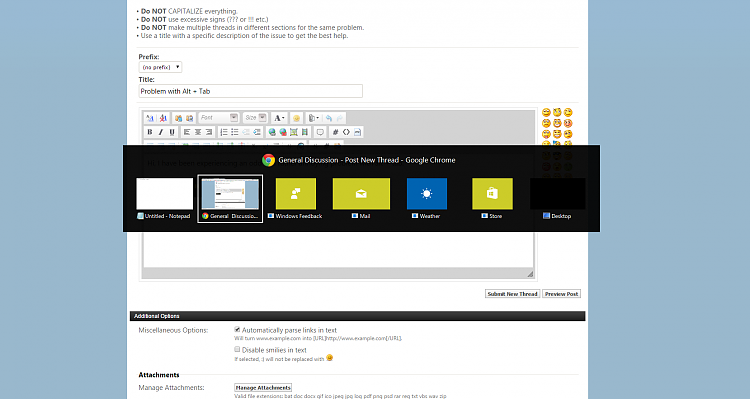
Task: Click the Manage Attachments button
Action: click(x=263, y=388)
